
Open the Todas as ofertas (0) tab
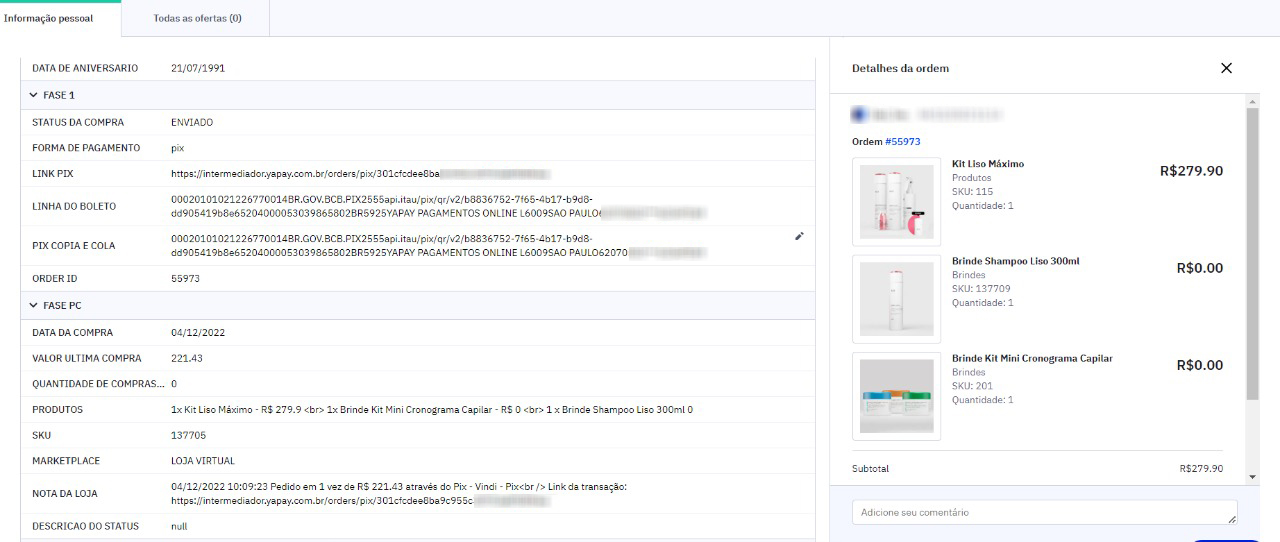197,18
